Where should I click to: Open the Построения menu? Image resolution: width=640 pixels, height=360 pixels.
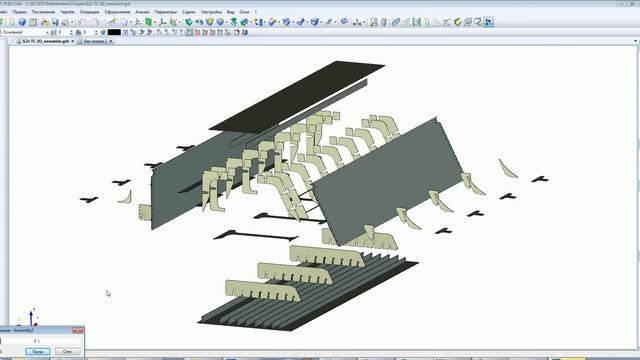(x=43, y=12)
